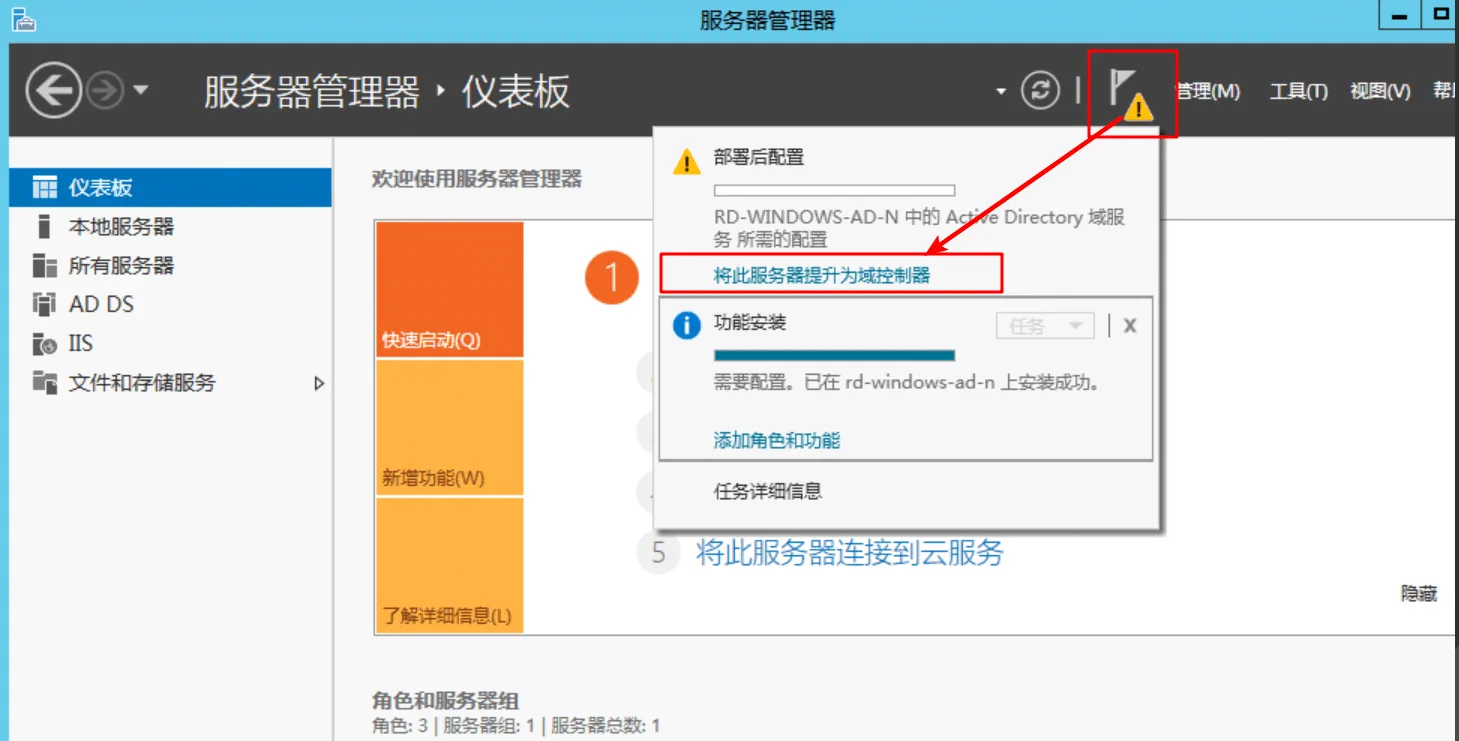
Task: Click the 添加角色和功能 link
Action: [x=777, y=440]
